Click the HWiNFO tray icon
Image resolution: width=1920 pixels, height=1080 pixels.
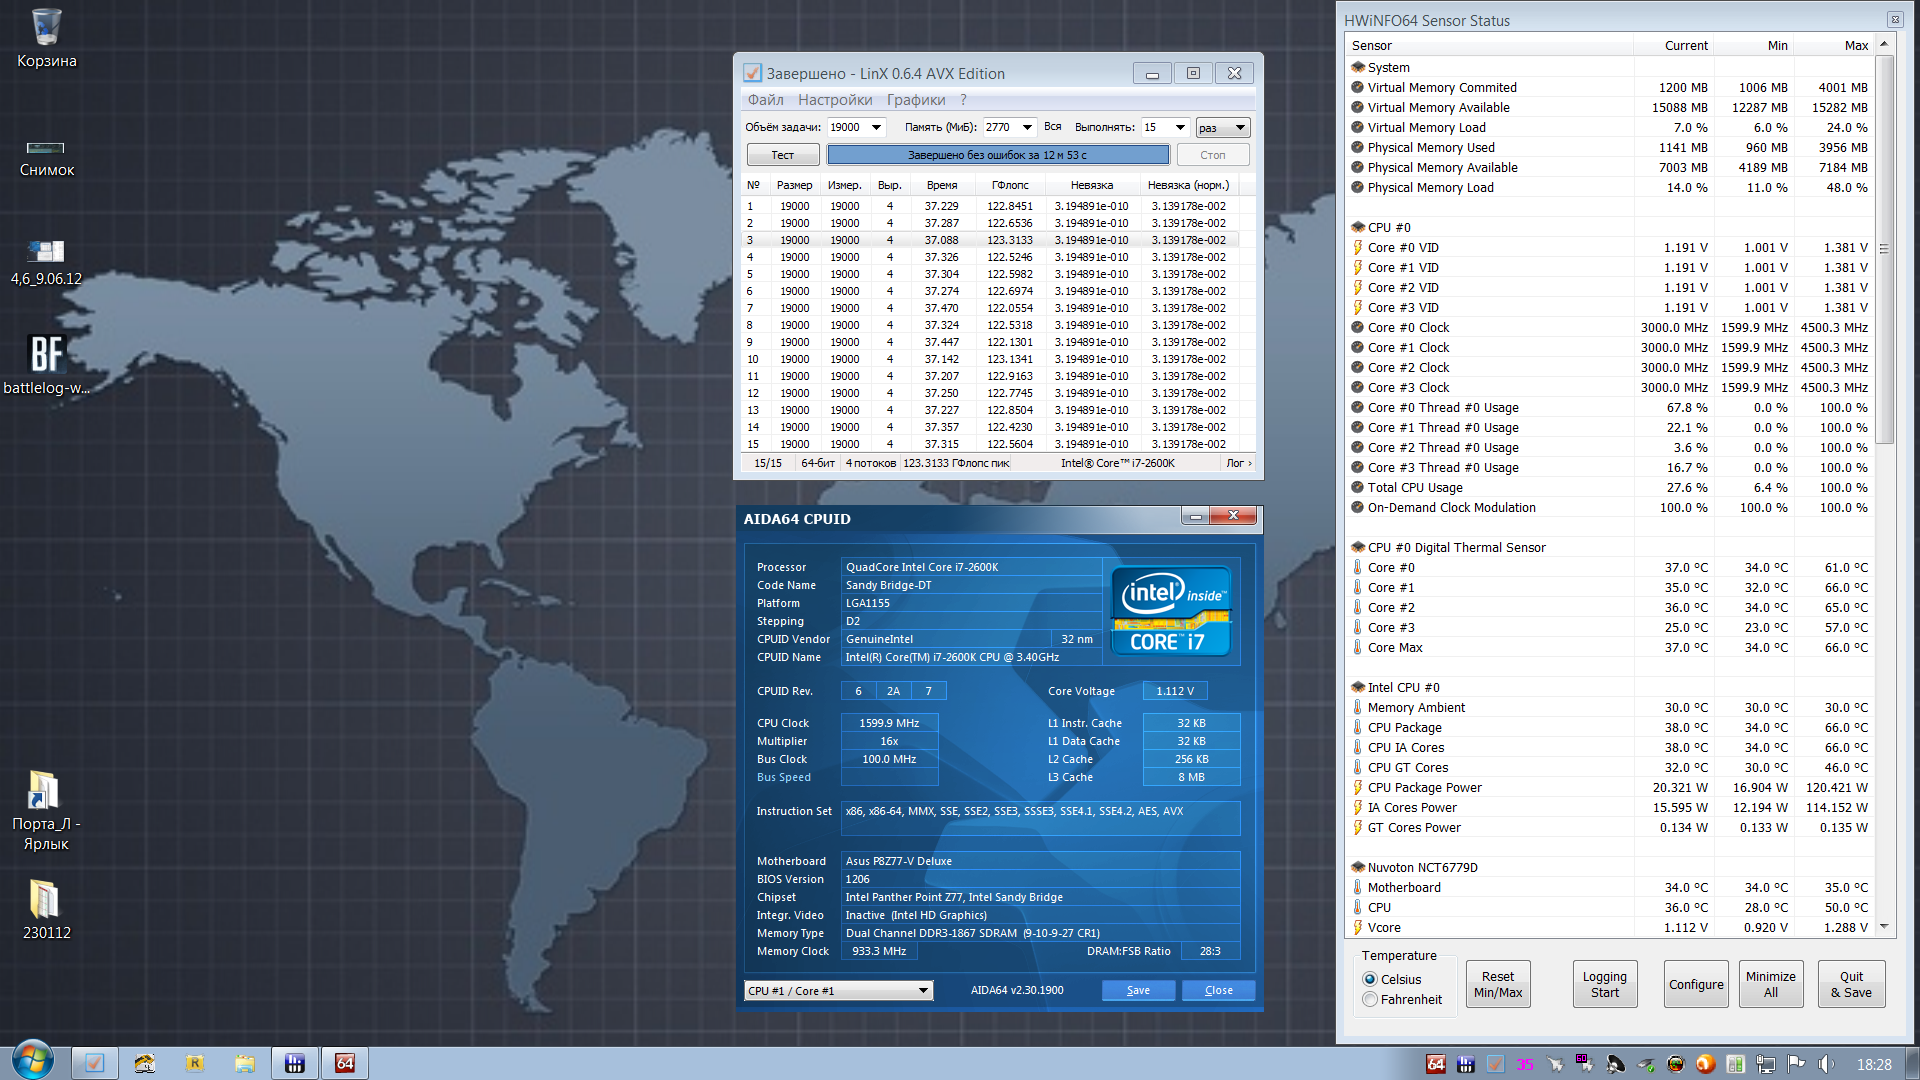coord(1465,1064)
